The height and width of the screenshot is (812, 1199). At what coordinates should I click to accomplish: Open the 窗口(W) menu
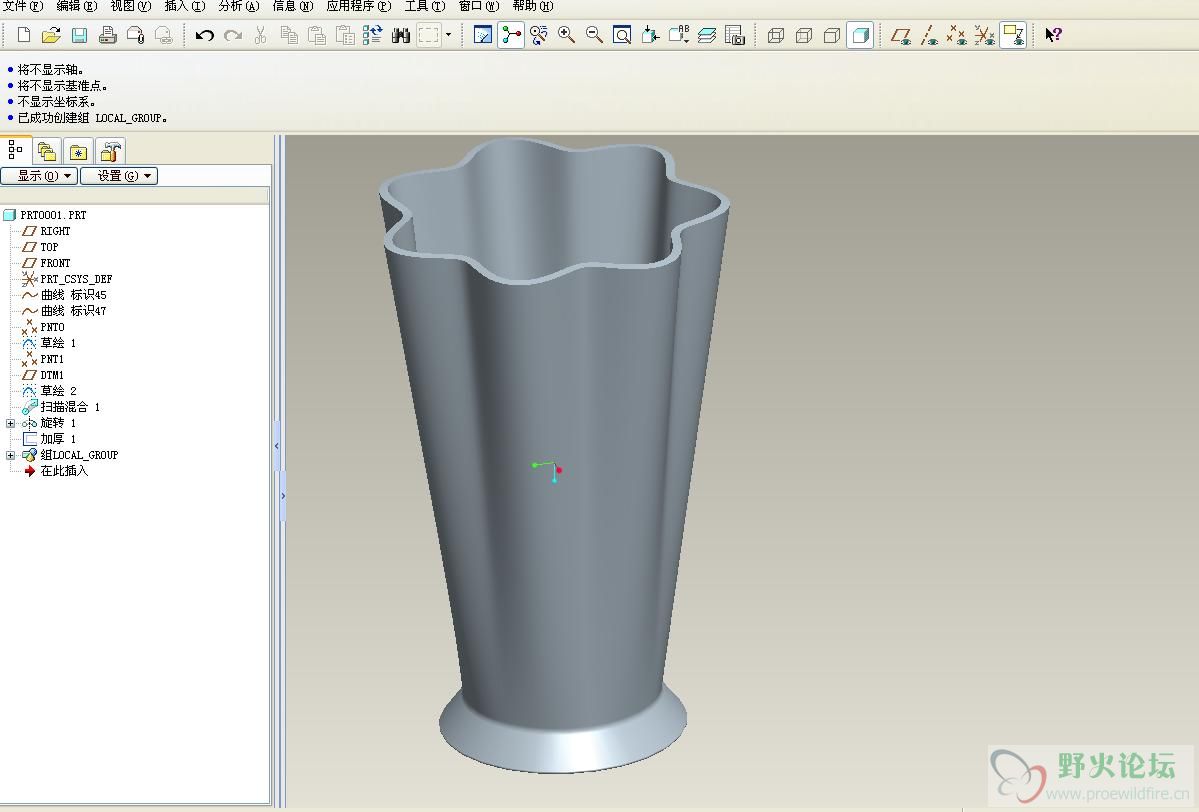pos(479,6)
